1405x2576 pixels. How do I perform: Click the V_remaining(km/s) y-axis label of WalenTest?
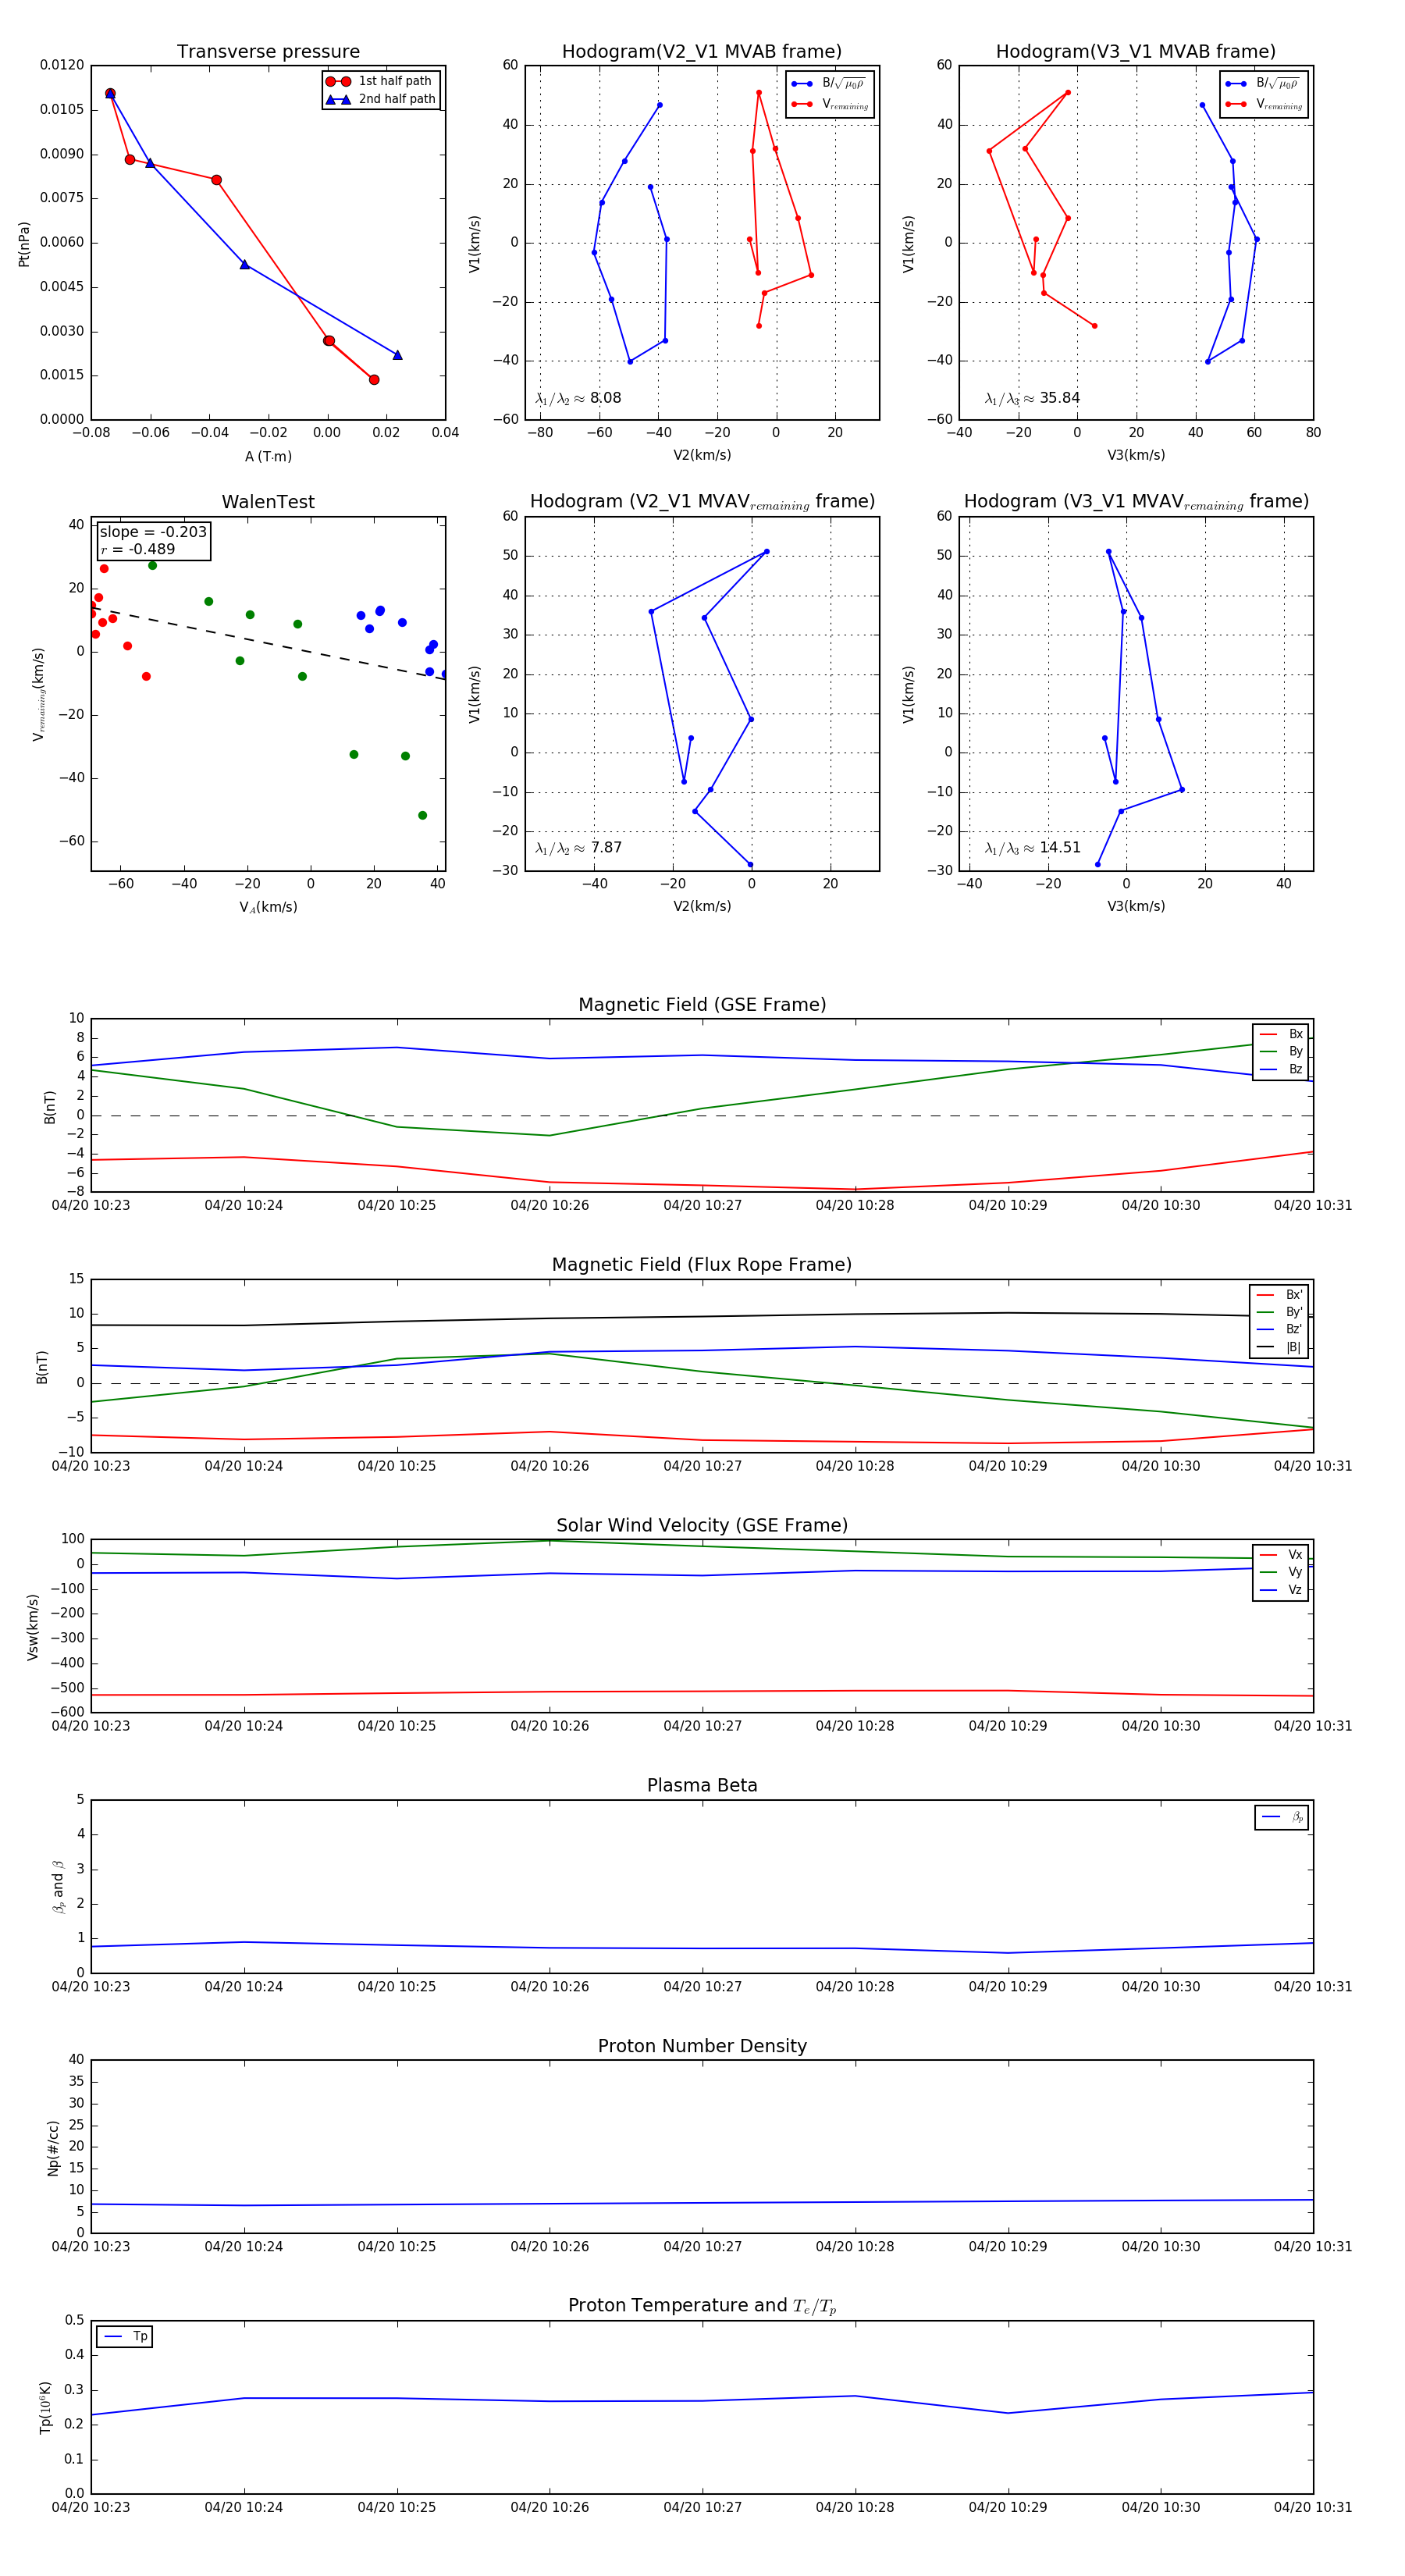39,694
